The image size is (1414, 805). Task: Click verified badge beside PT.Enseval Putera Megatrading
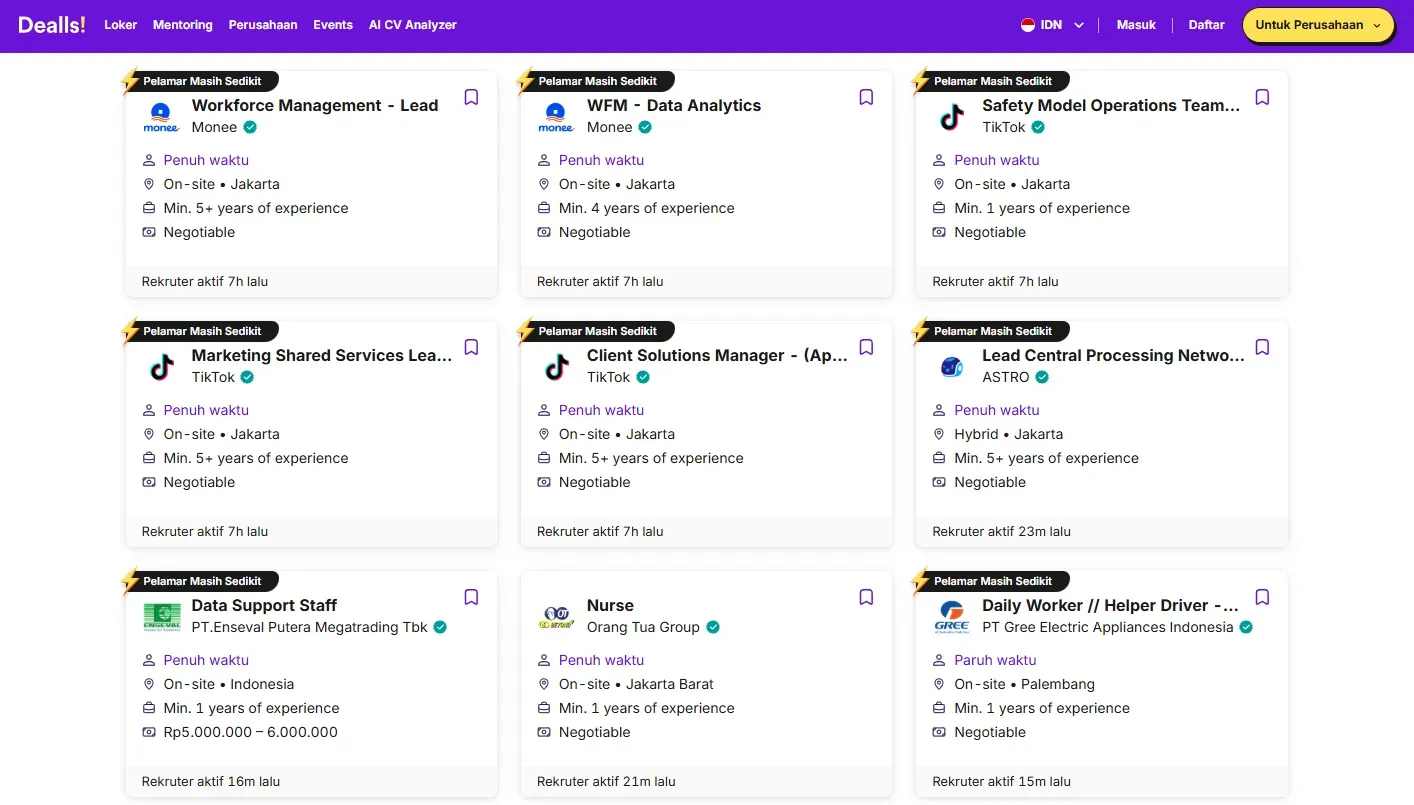pos(440,627)
